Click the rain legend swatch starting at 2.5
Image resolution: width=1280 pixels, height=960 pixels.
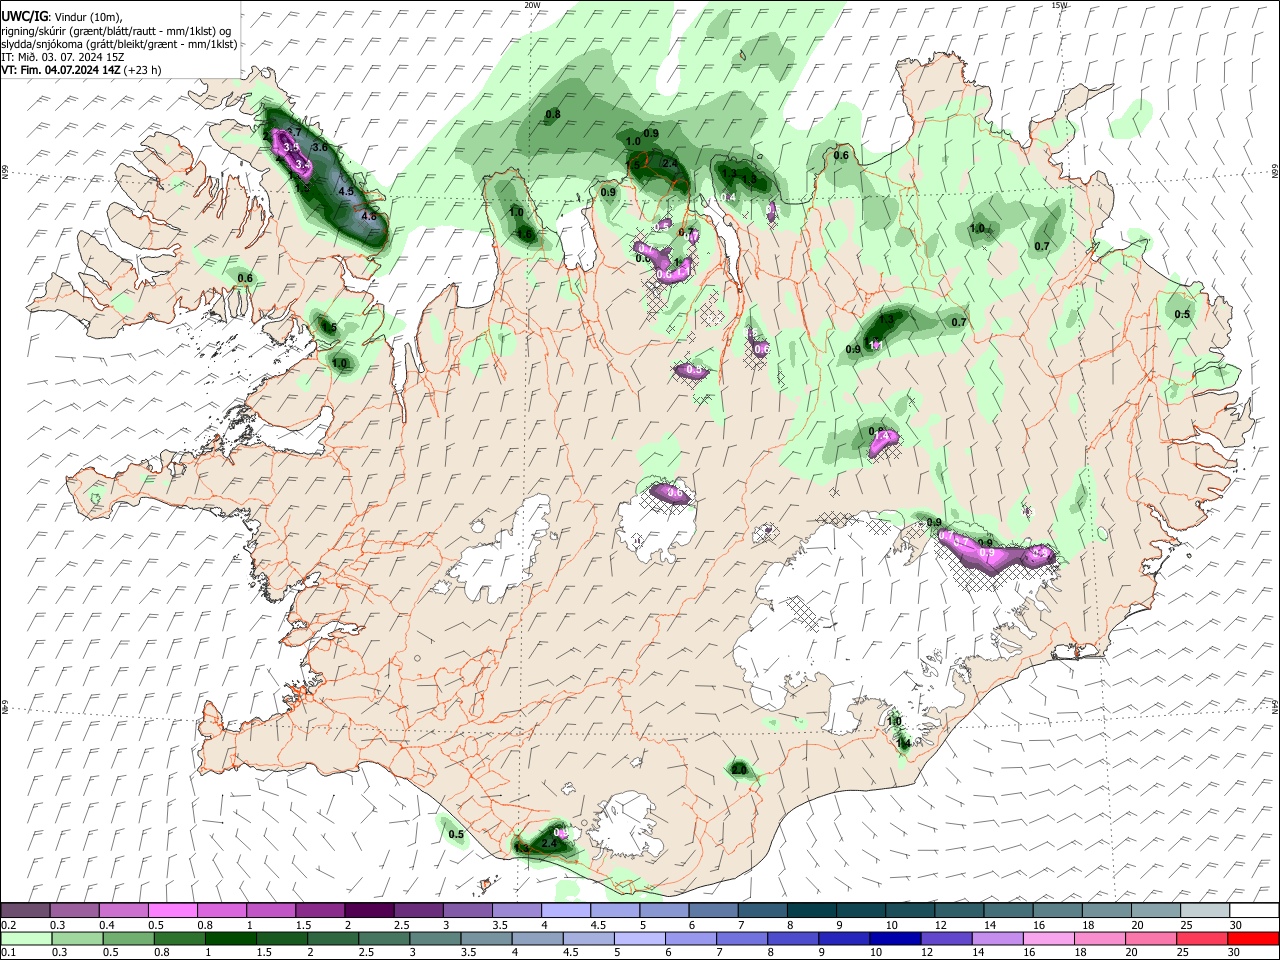(384, 938)
